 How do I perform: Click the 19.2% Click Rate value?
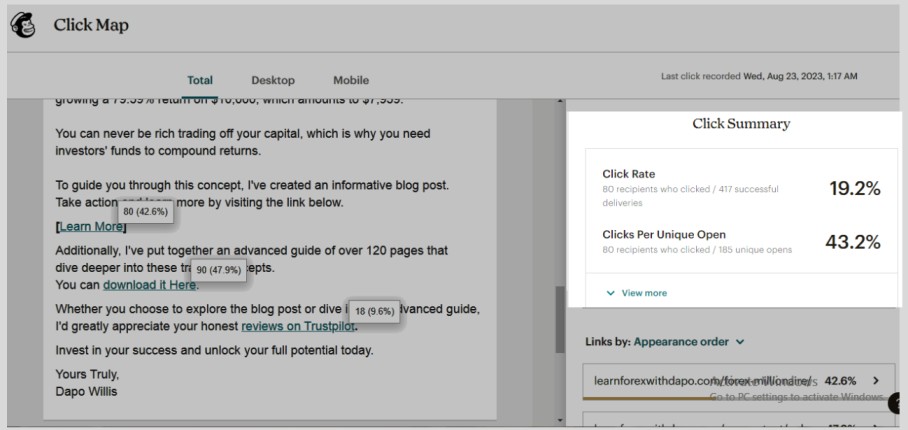(855, 188)
